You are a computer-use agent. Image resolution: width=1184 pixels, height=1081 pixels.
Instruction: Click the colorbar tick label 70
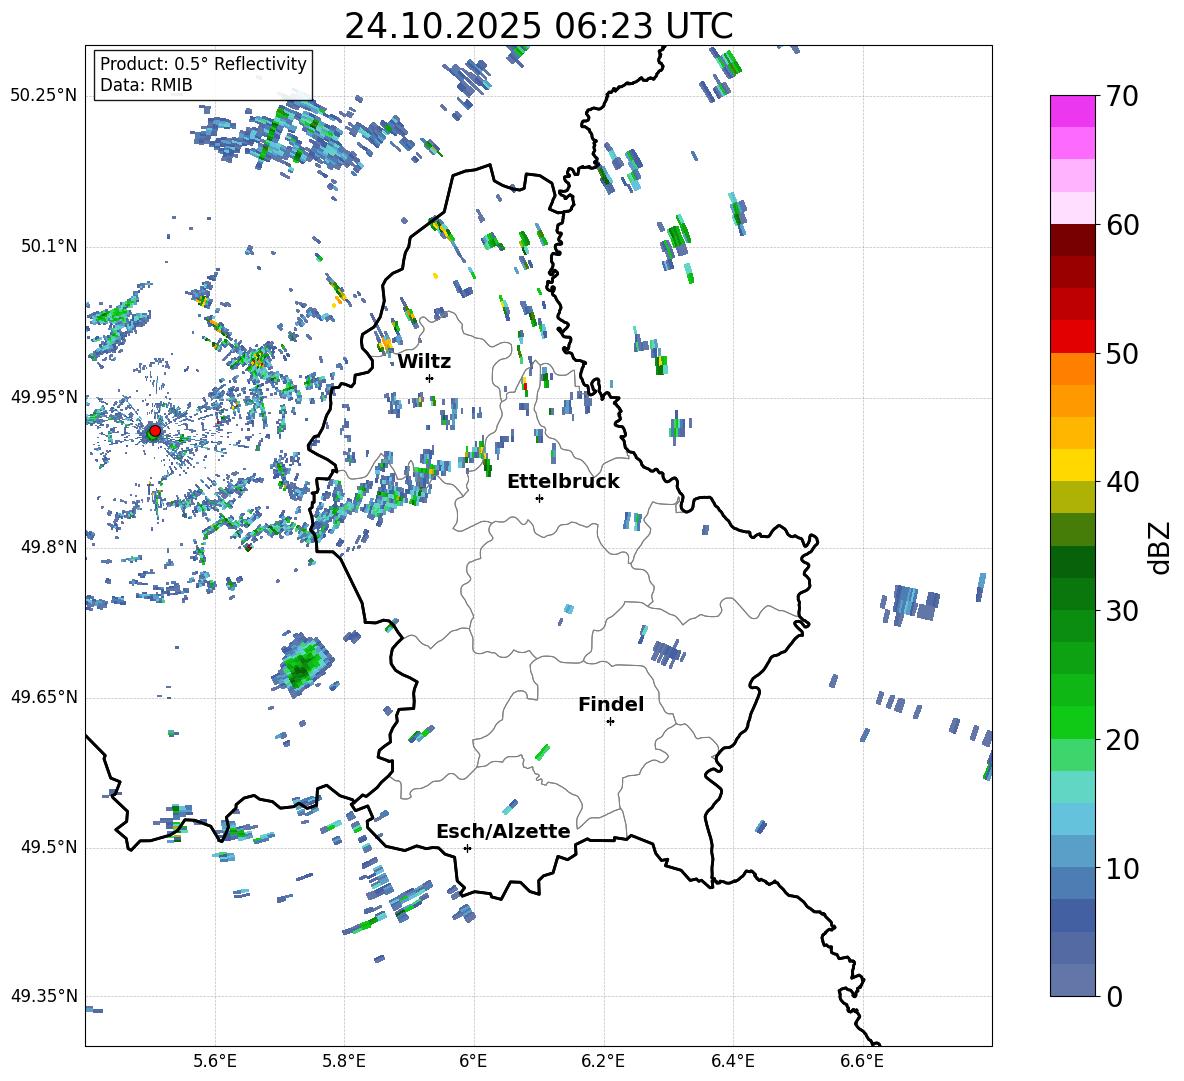pyautogui.click(x=1122, y=97)
